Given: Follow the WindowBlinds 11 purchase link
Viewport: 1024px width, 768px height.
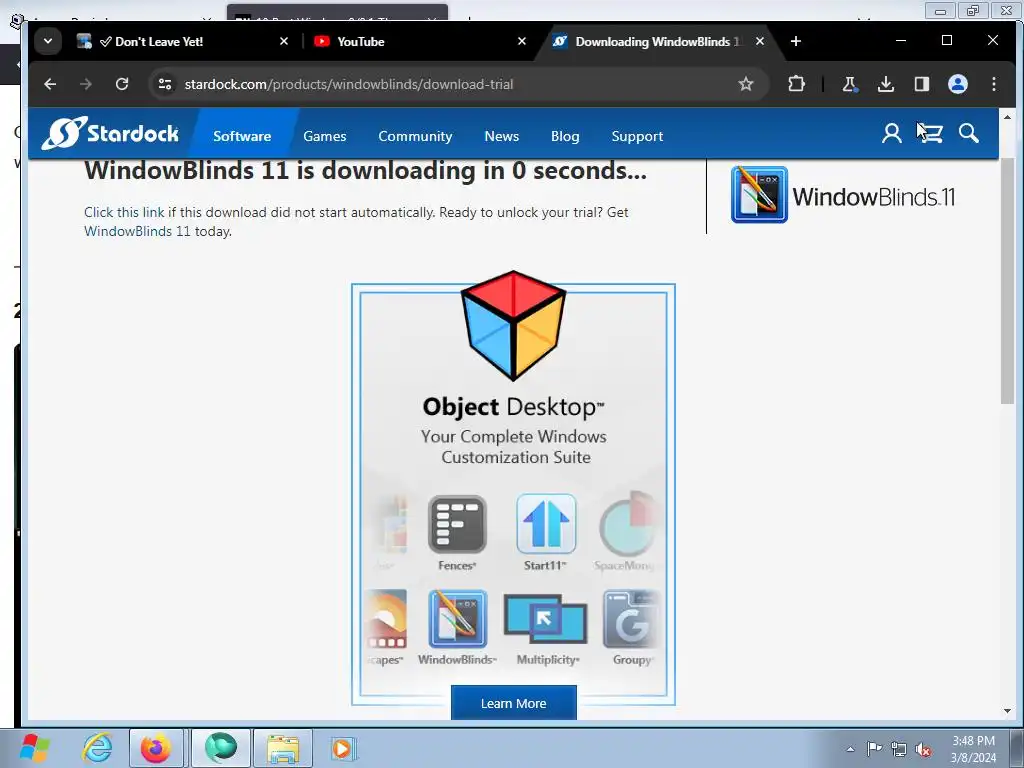Looking at the screenshot, I should 137,231.
